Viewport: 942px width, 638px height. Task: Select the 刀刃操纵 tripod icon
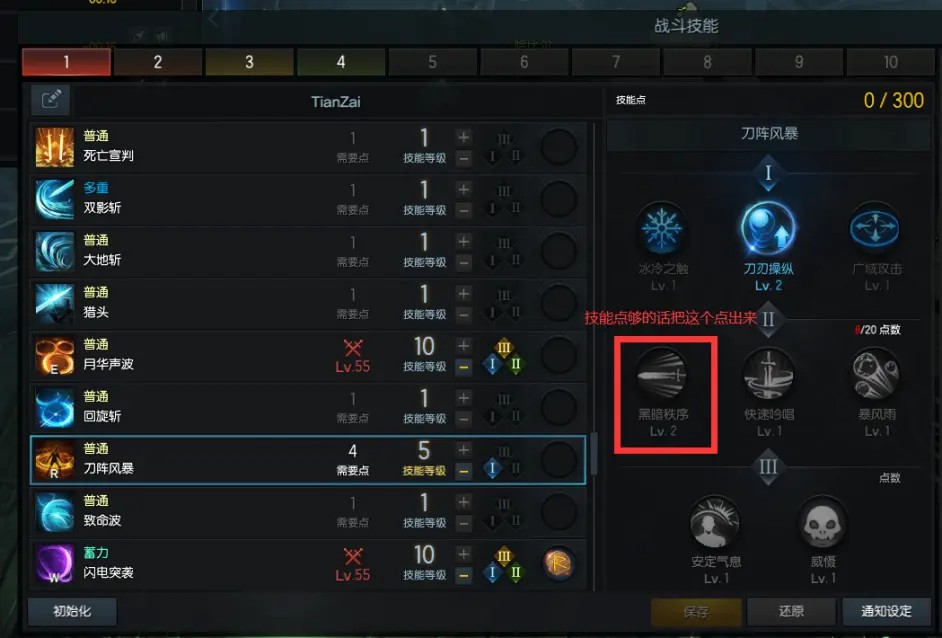(x=768, y=228)
